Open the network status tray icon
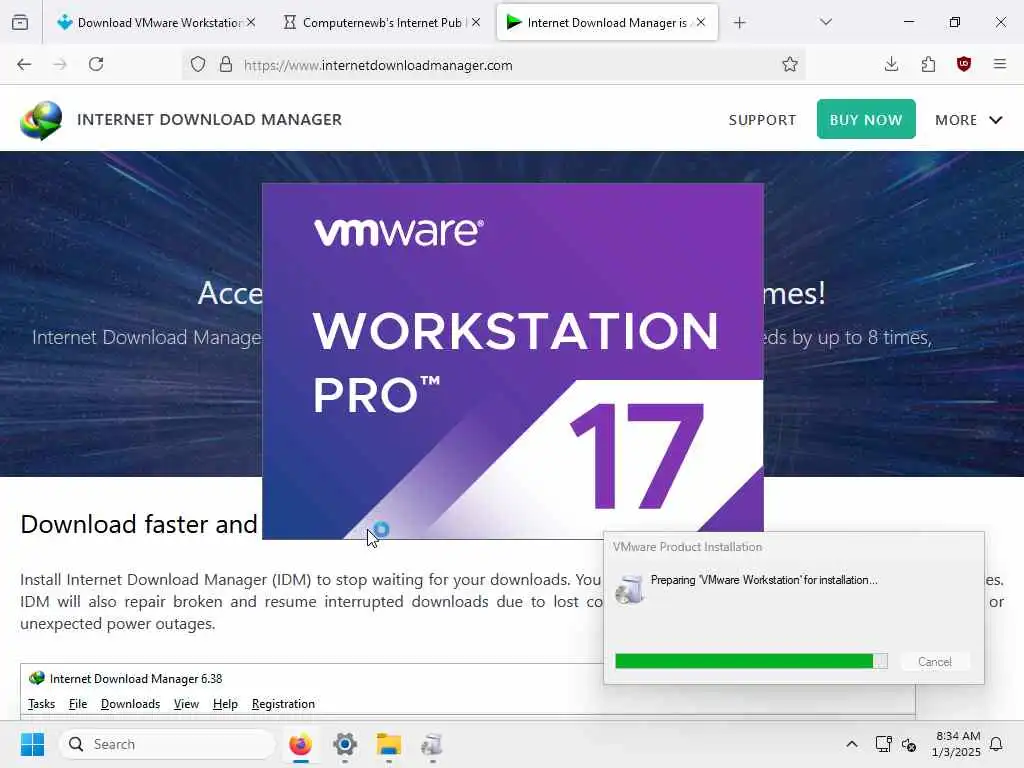Viewport: 1024px width, 768px height. tap(883, 744)
